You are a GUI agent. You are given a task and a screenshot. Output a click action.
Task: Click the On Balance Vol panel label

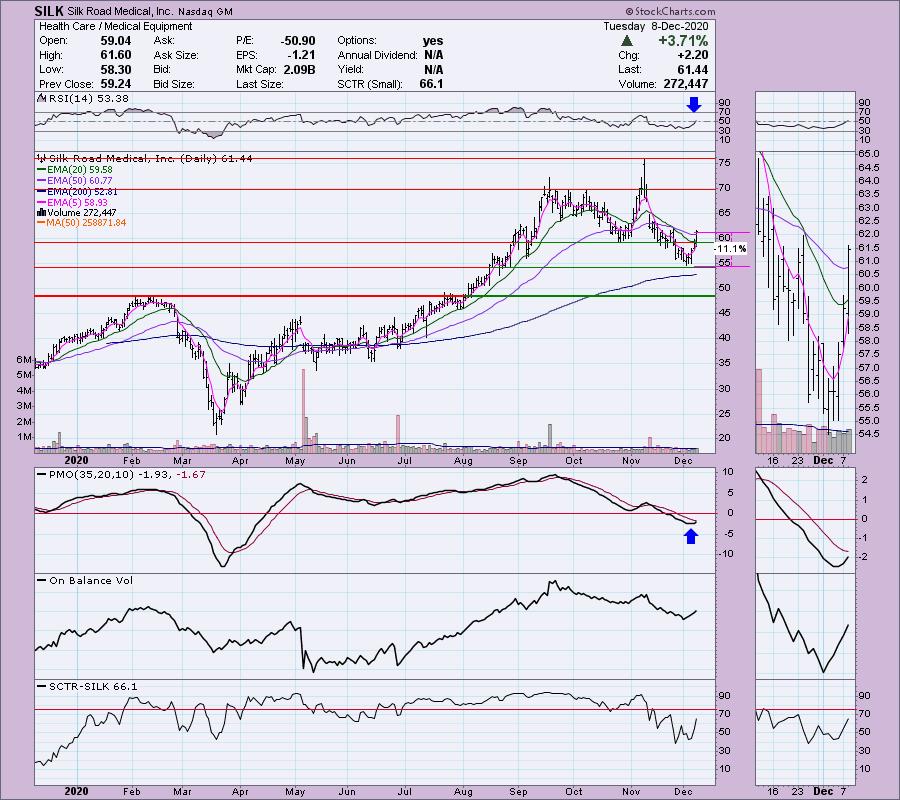(x=91, y=581)
